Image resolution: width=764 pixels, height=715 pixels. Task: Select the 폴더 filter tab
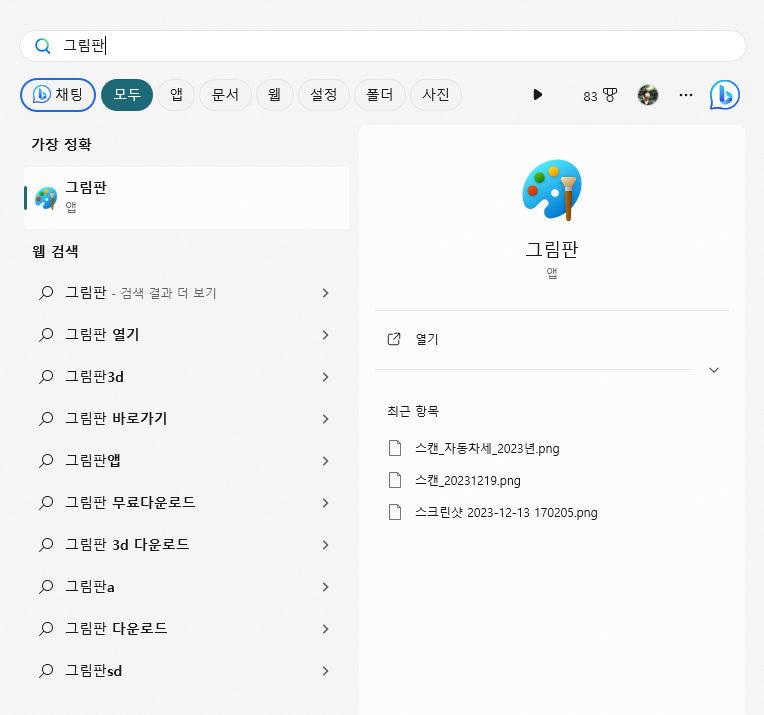380,95
